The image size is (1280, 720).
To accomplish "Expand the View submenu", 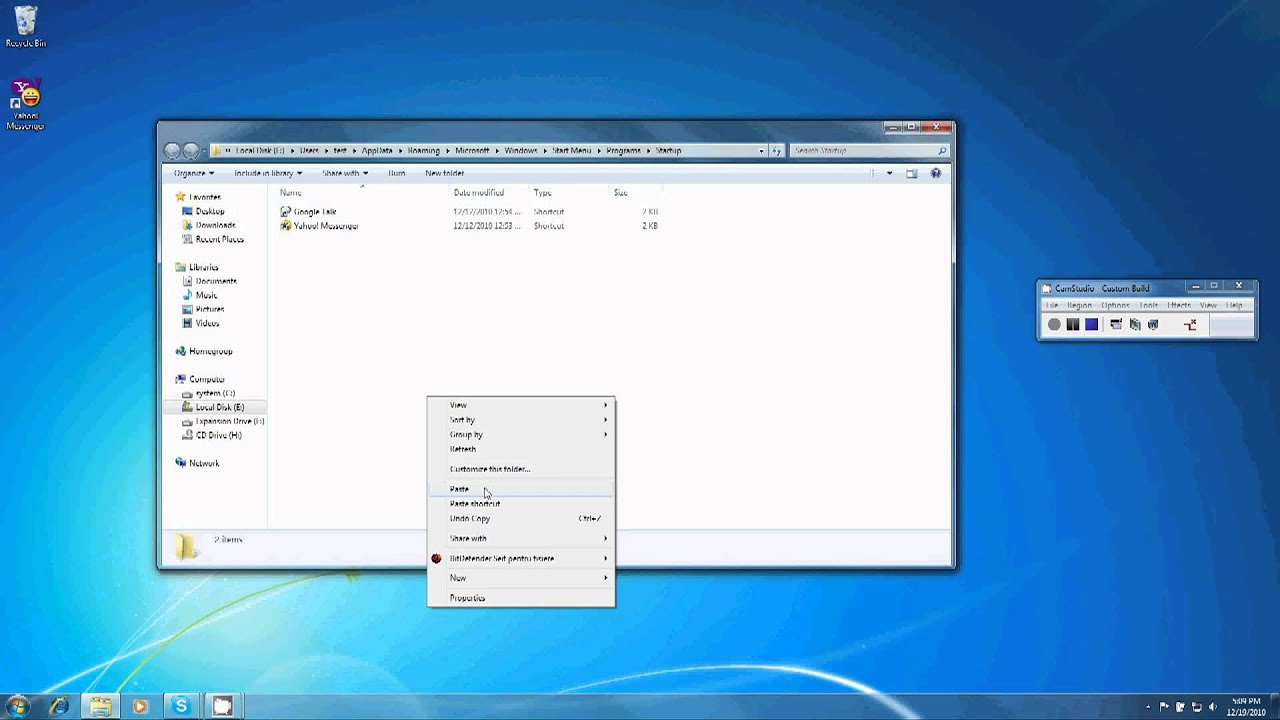I will point(521,405).
